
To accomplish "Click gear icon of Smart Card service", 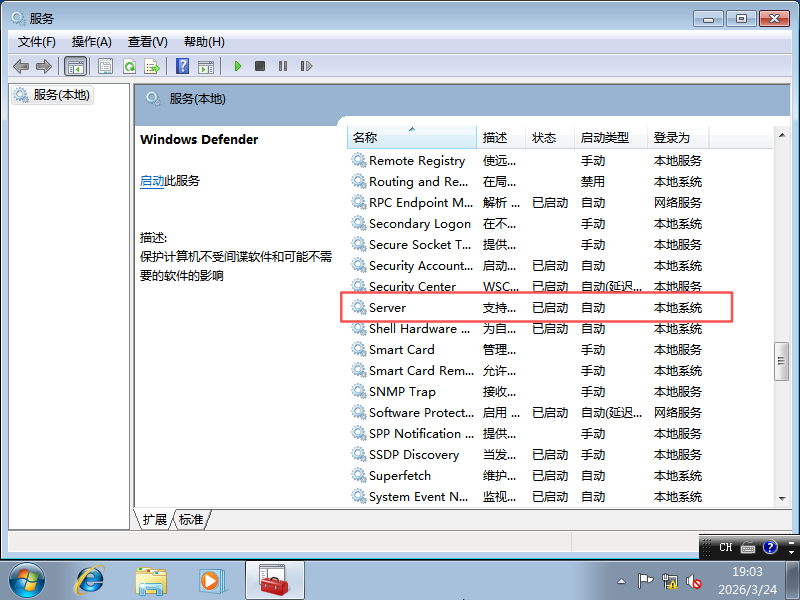I will pos(359,349).
